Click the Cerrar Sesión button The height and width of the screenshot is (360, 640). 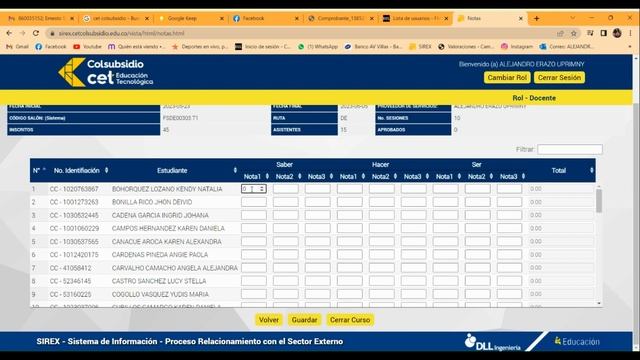pyautogui.click(x=559, y=78)
